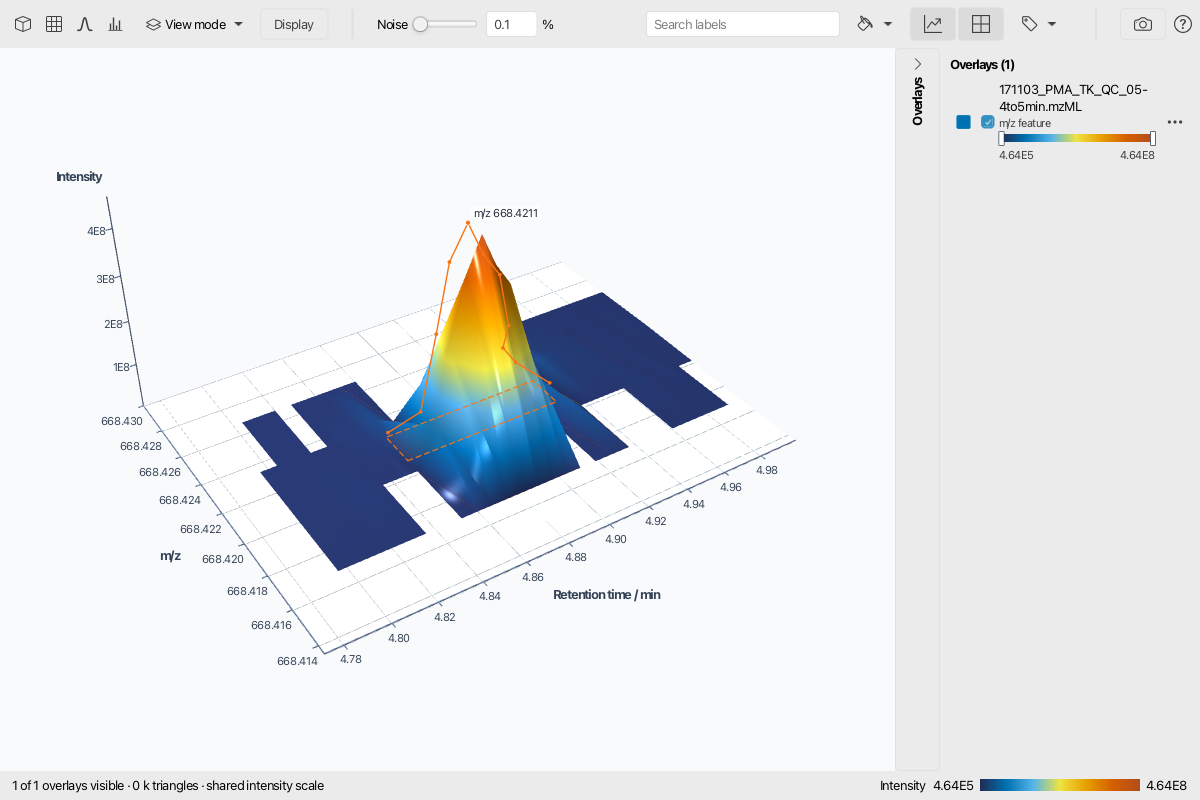Uncheck the 171103_PMA_TK_QC overlay checkbox
The image size is (1200, 800).
point(988,122)
